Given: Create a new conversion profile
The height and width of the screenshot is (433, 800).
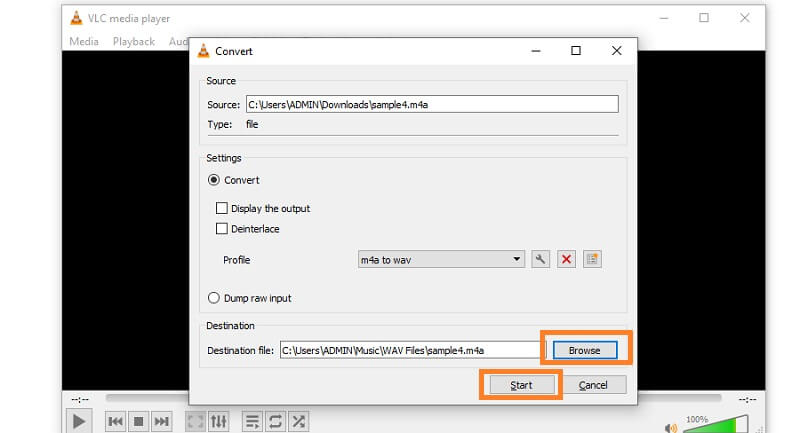Looking at the screenshot, I should click(x=591, y=259).
